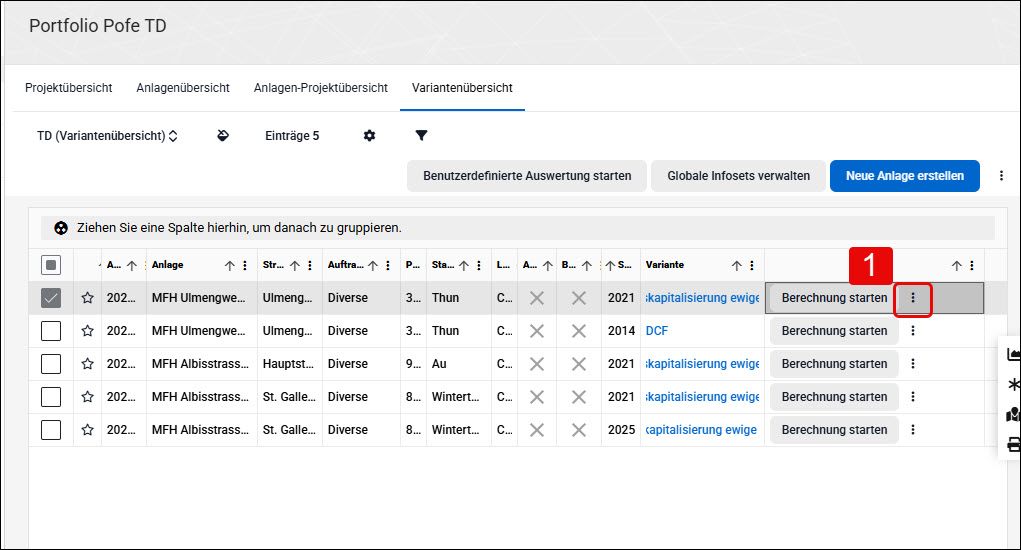Screen dimensions: 1021x550
Task: Check the DCF row checkbox
Action: (x=51, y=331)
